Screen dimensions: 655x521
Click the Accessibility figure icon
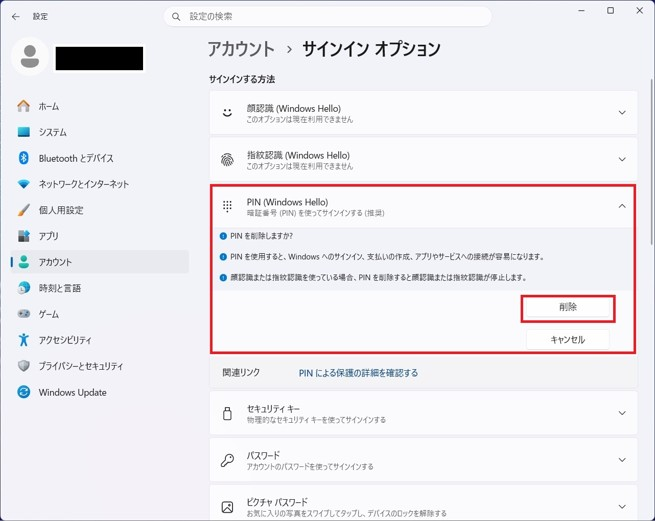click(x=23, y=340)
